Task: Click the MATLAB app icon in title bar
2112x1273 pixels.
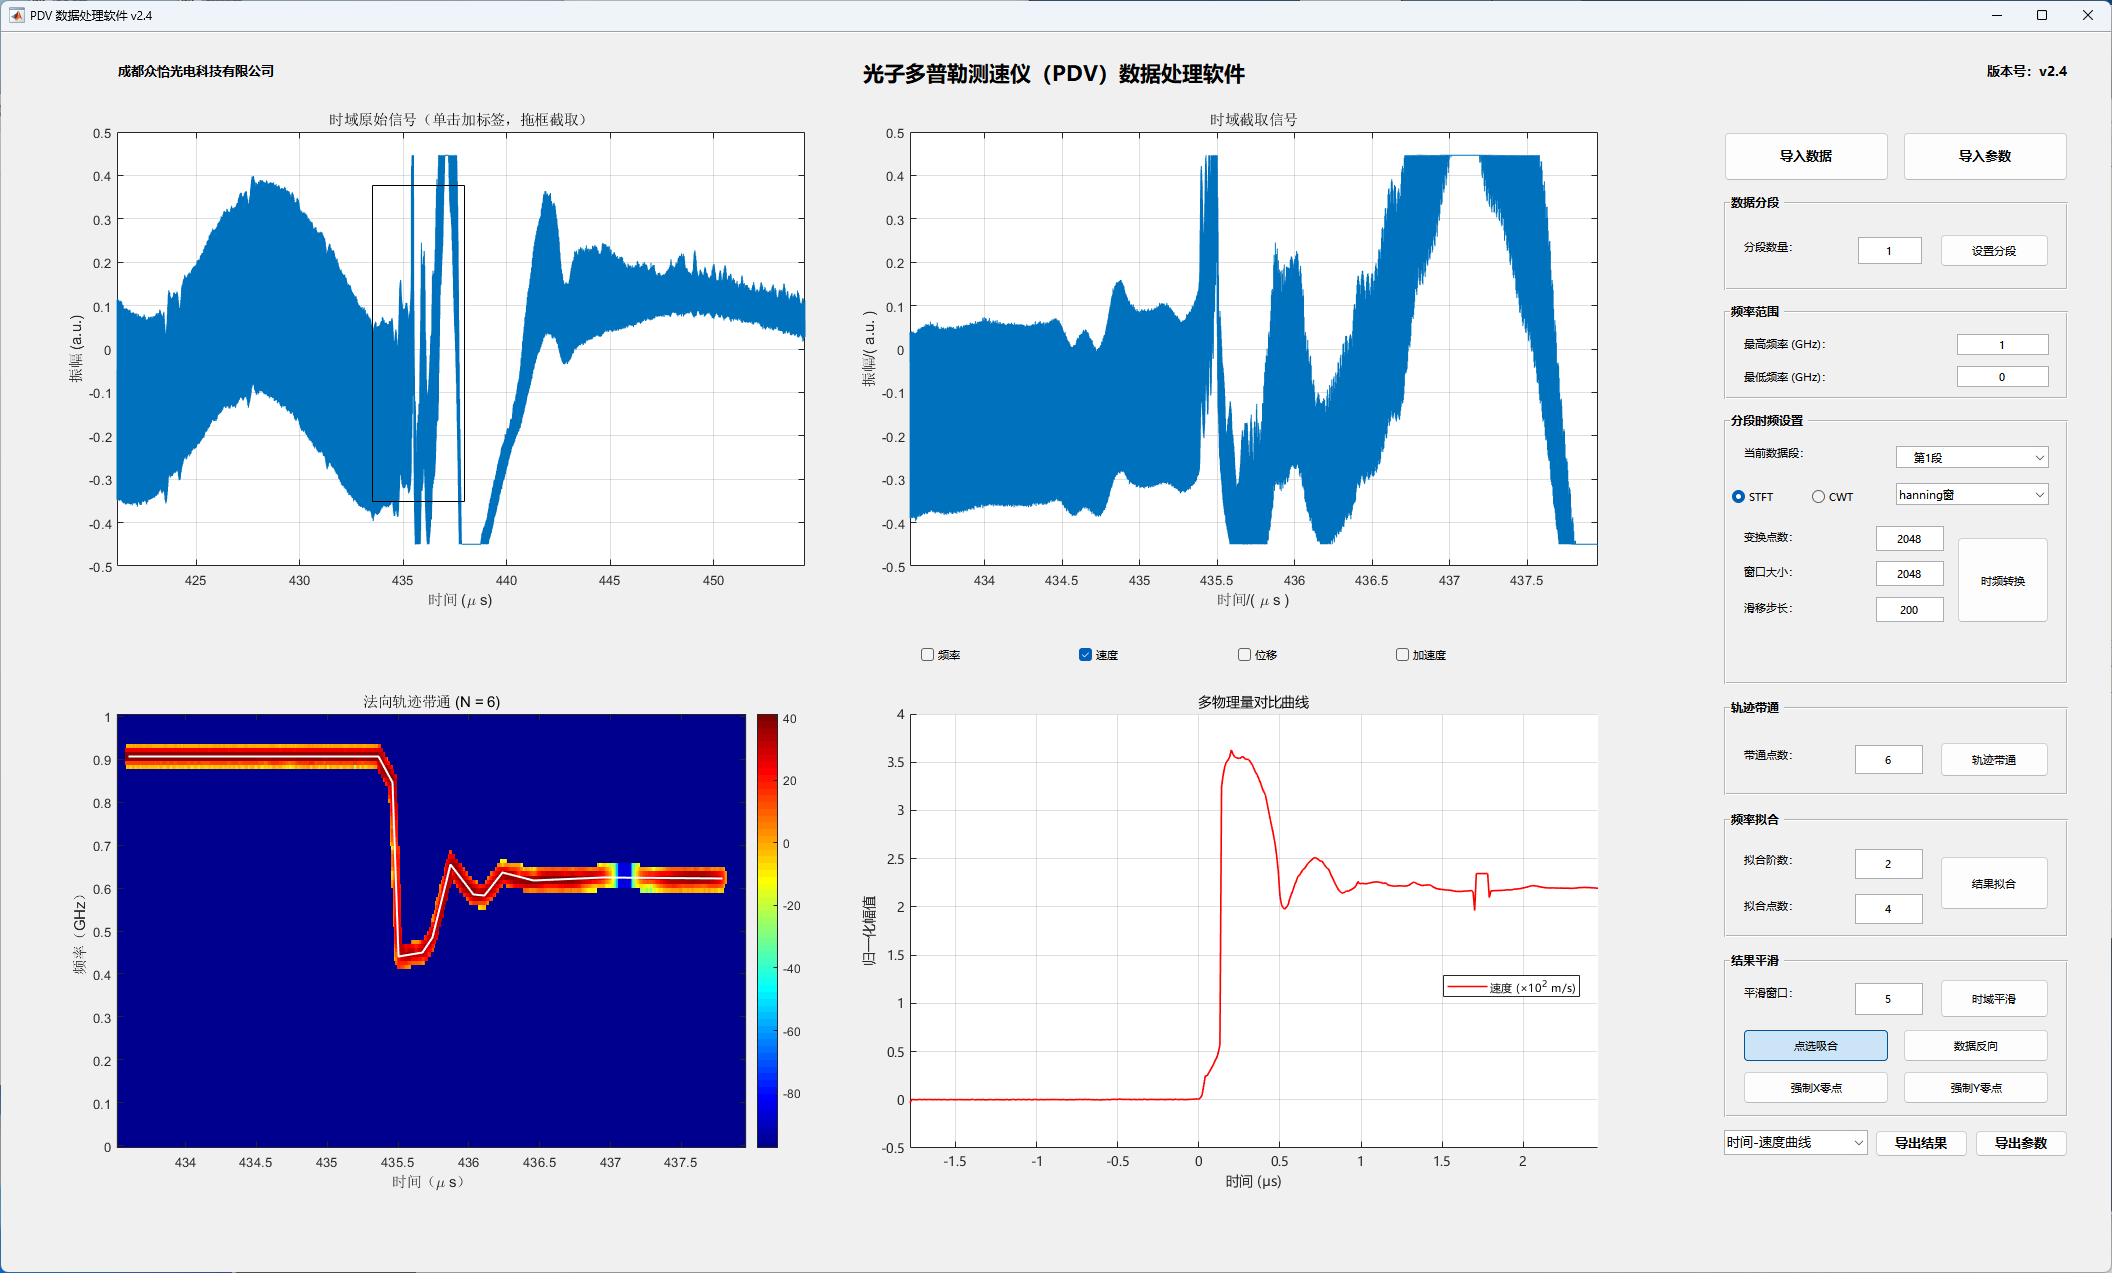Action: point(16,15)
